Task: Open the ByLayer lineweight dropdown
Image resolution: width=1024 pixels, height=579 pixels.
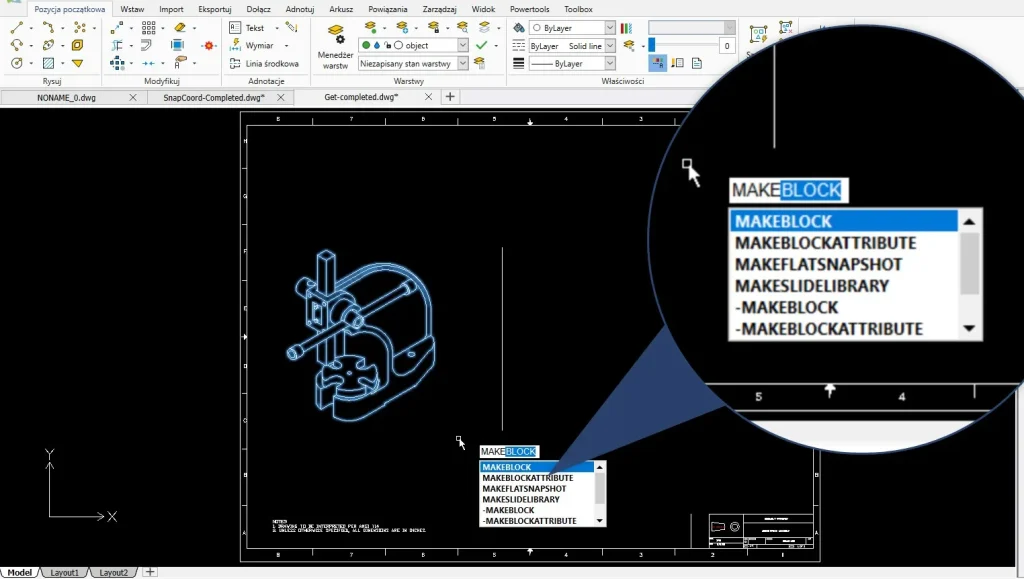Action: (x=609, y=63)
